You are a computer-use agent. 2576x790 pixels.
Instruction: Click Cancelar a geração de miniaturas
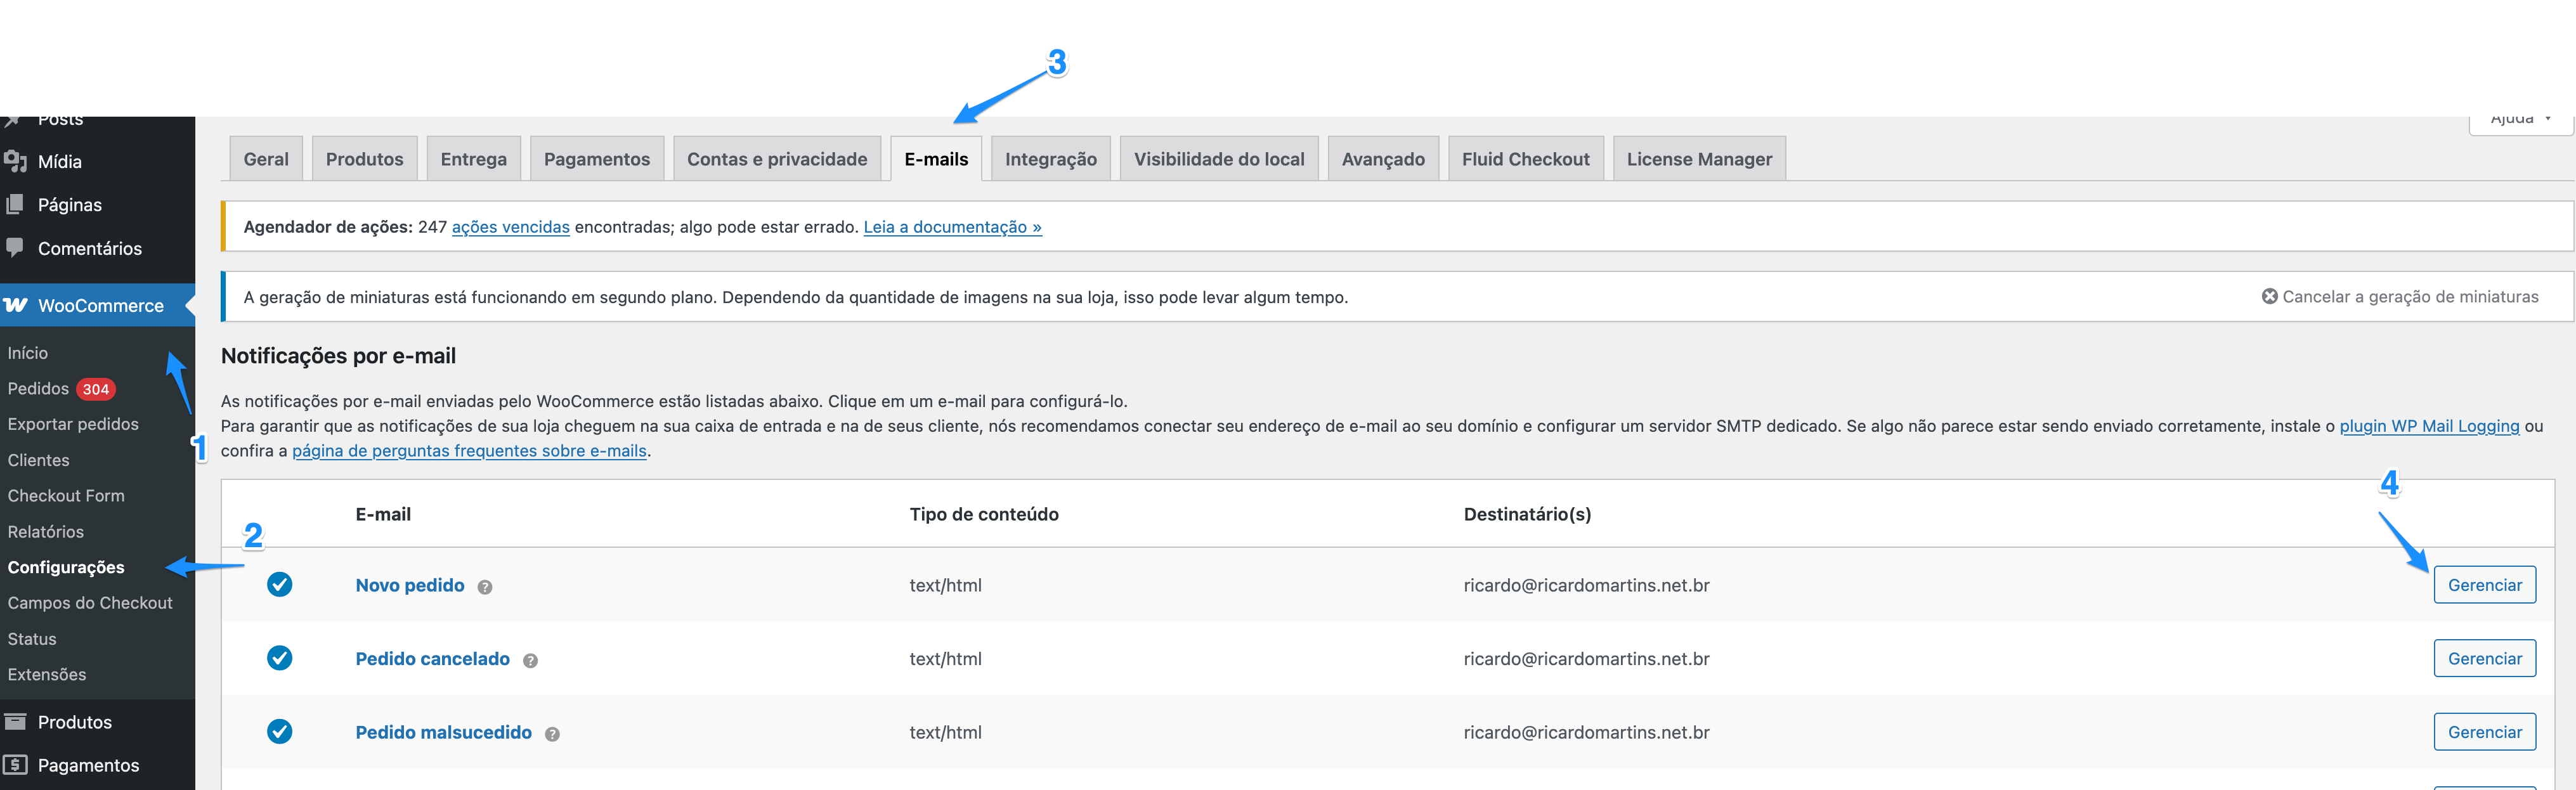pyautogui.click(x=2400, y=296)
